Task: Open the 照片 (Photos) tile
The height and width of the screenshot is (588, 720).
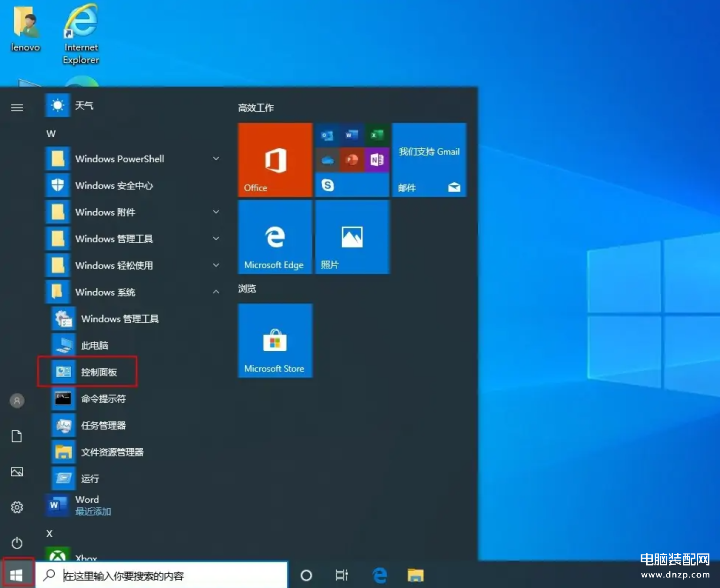Action: click(352, 237)
